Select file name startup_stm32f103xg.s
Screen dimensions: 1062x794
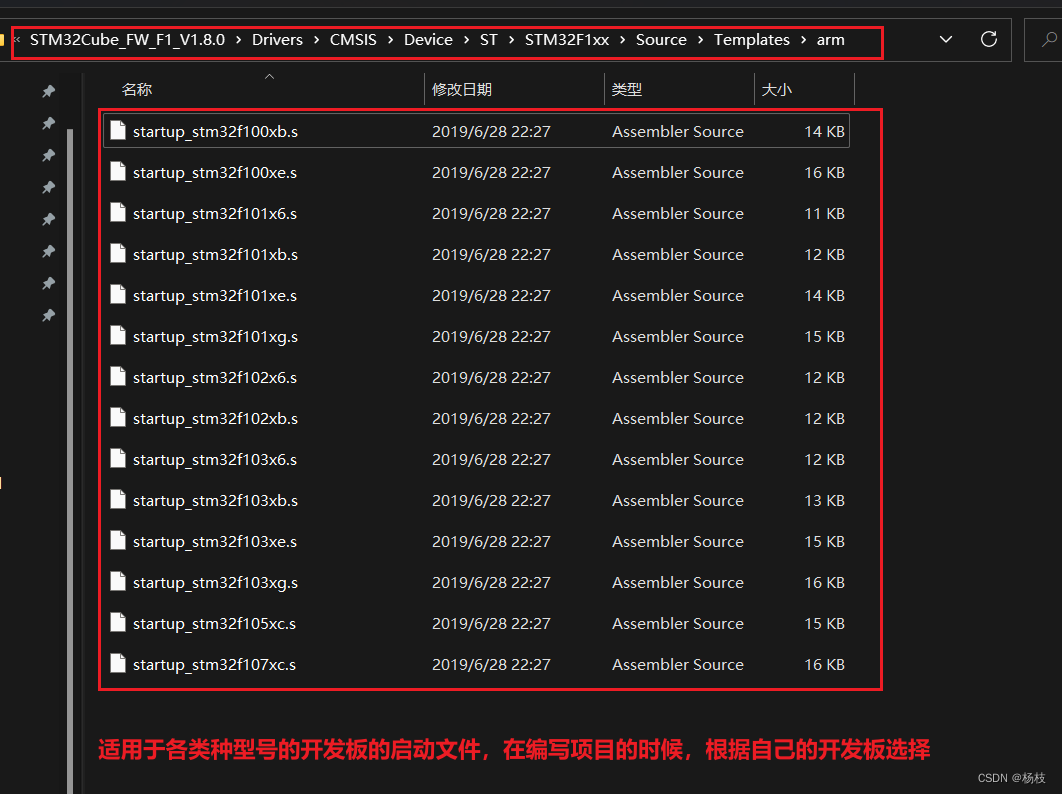[x=215, y=583]
